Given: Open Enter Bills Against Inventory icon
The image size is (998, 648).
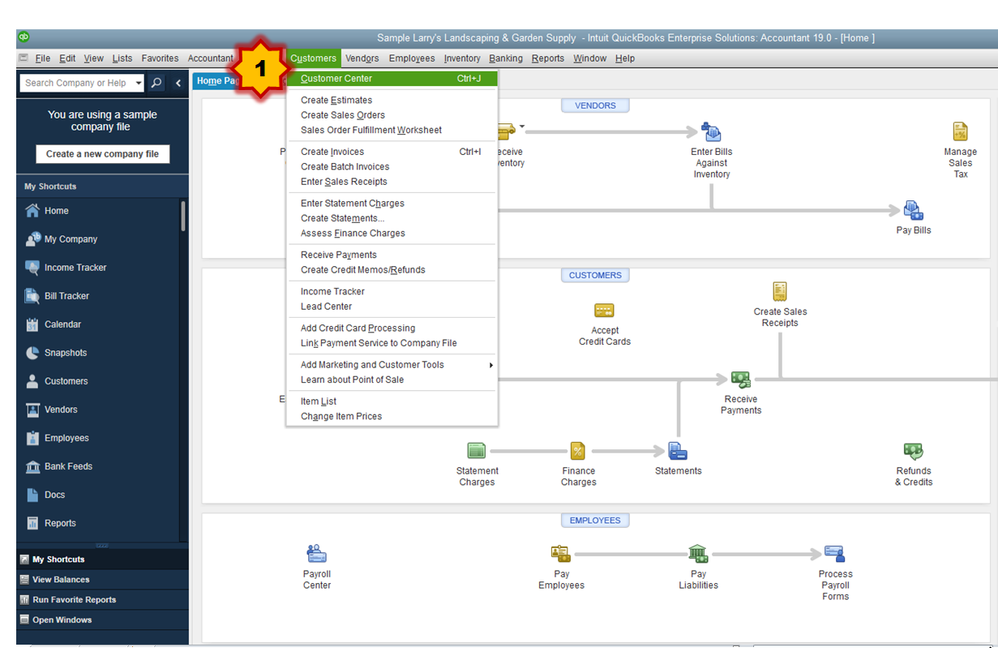Looking at the screenshot, I should (711, 132).
